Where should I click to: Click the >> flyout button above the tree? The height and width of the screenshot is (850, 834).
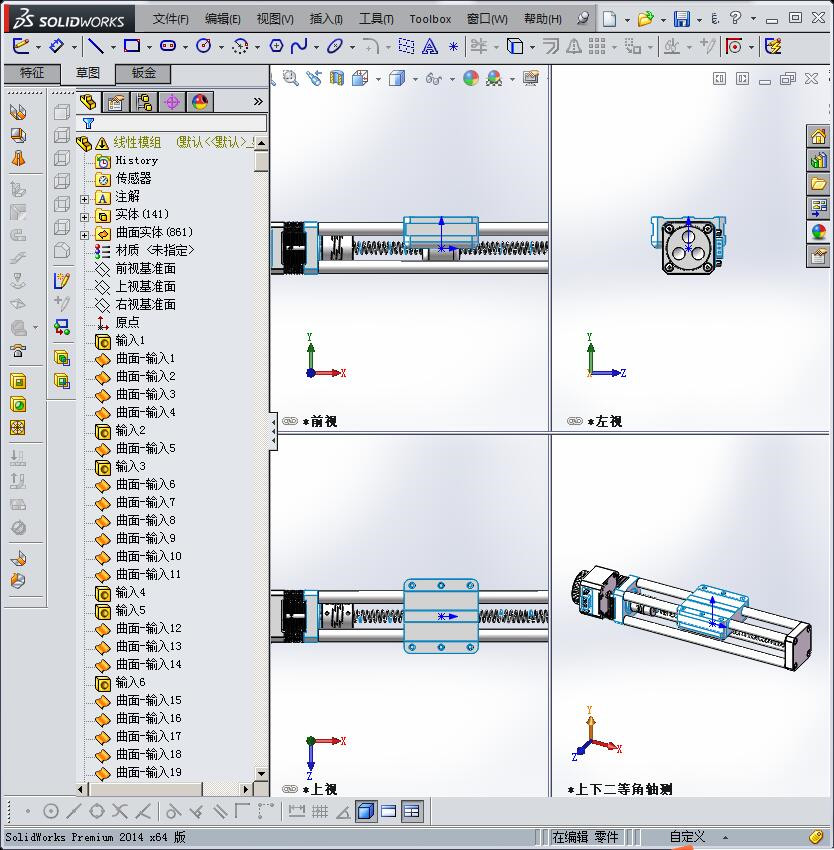pos(258,100)
